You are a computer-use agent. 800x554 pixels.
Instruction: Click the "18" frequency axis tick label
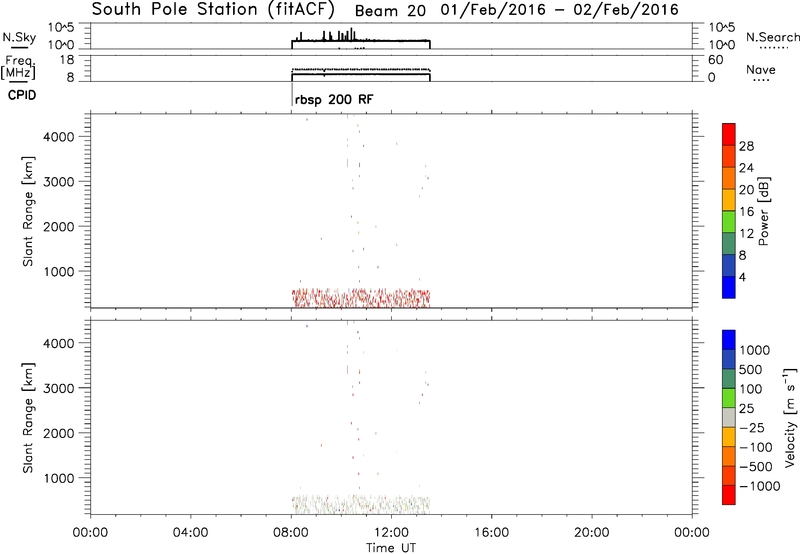click(x=68, y=60)
